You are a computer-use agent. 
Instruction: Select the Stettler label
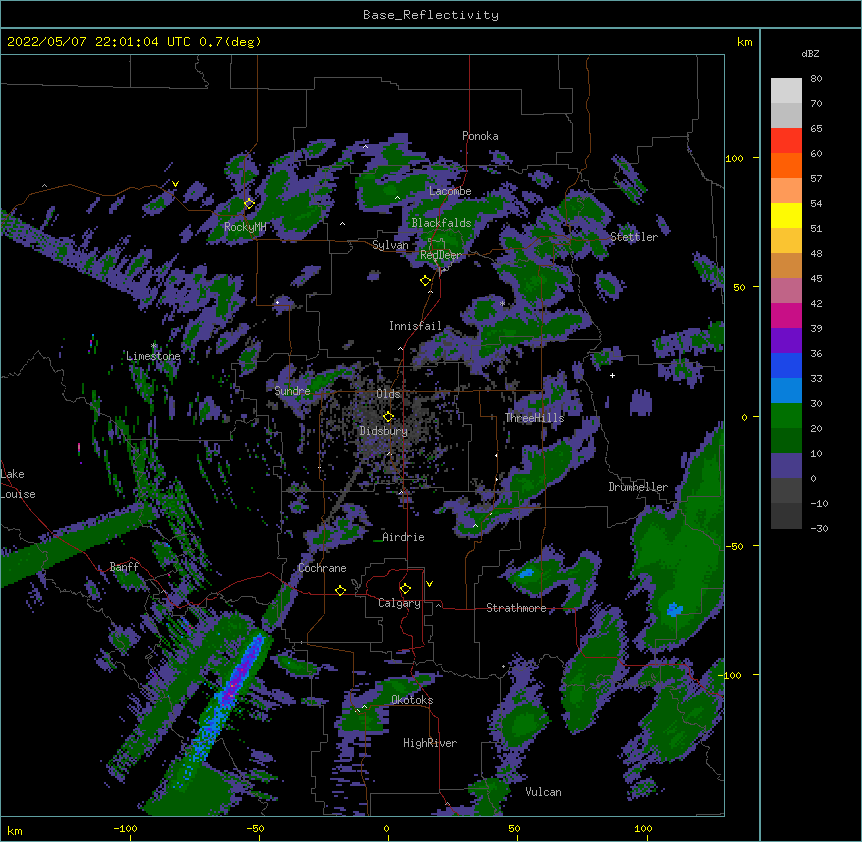point(634,237)
